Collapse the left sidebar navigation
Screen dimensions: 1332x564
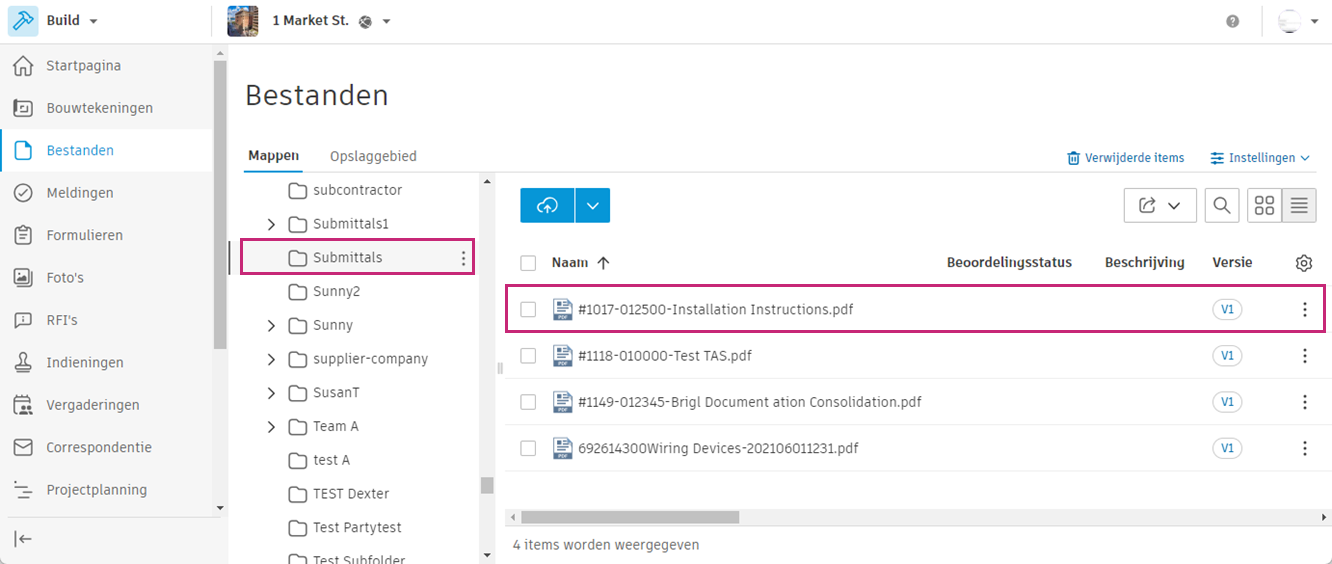click(x=23, y=539)
